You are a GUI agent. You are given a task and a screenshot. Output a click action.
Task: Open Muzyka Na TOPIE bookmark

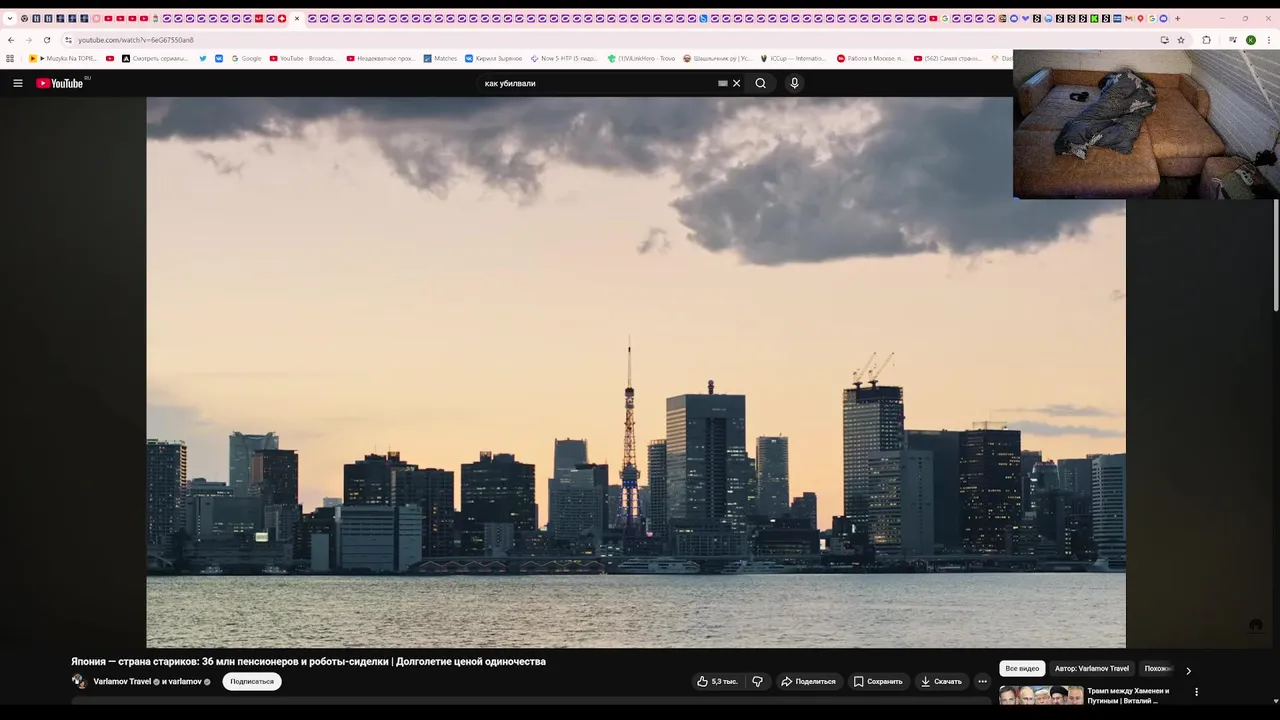[x=63, y=58]
